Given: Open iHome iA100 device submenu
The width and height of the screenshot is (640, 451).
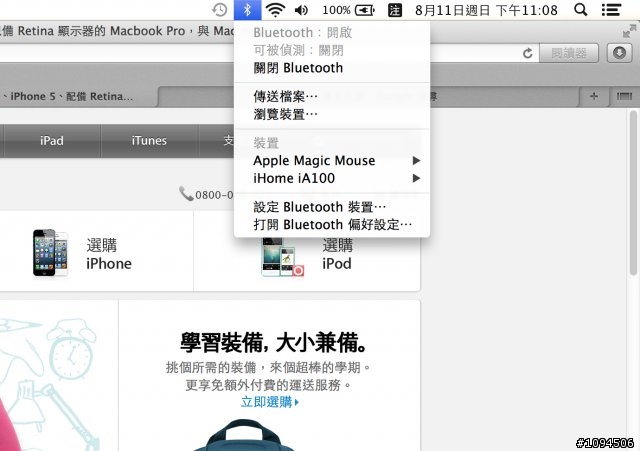Looking at the screenshot, I should click(332, 178).
